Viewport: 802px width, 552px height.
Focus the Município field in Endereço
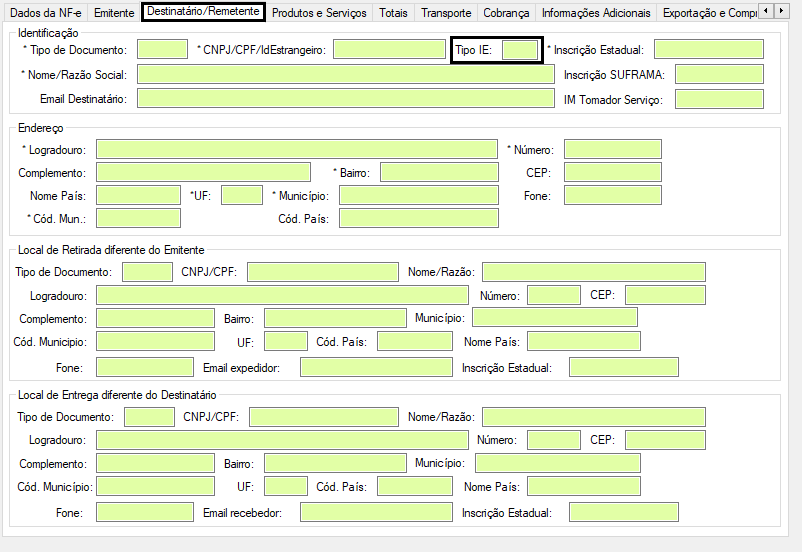click(x=419, y=195)
